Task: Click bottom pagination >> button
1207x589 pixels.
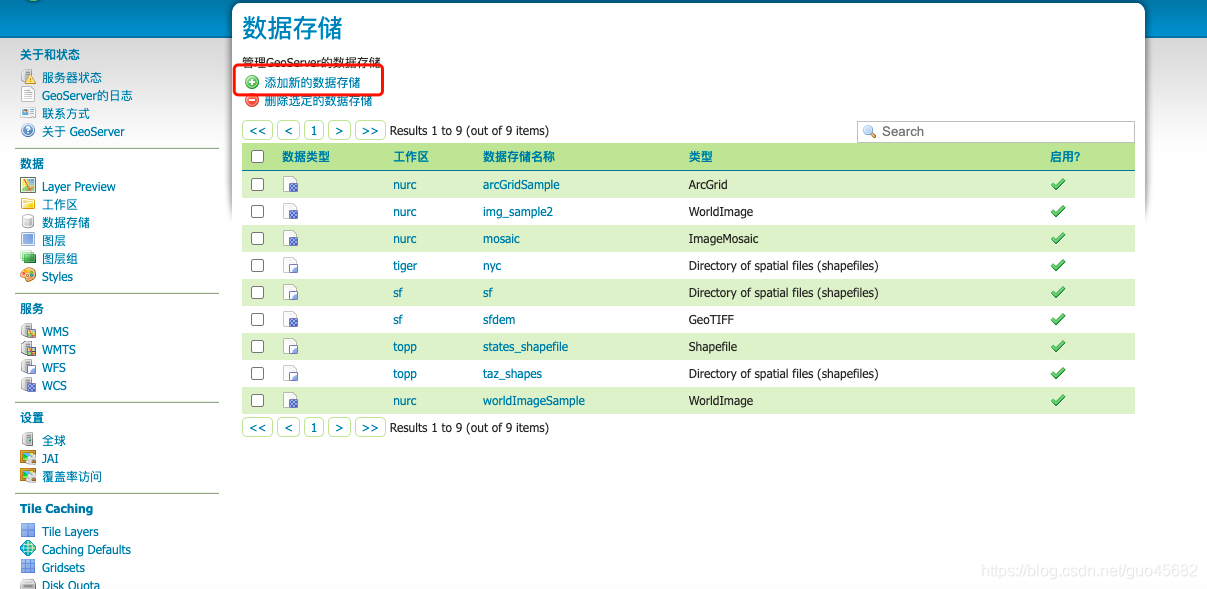Action: pyautogui.click(x=370, y=427)
